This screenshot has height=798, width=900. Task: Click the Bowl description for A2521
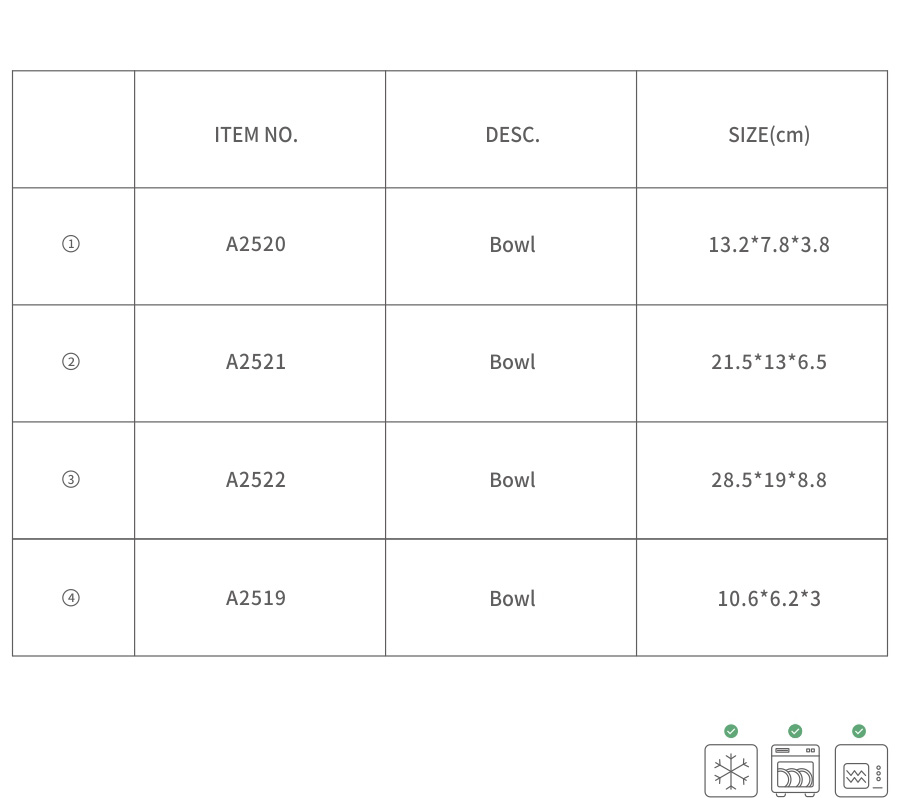(512, 362)
